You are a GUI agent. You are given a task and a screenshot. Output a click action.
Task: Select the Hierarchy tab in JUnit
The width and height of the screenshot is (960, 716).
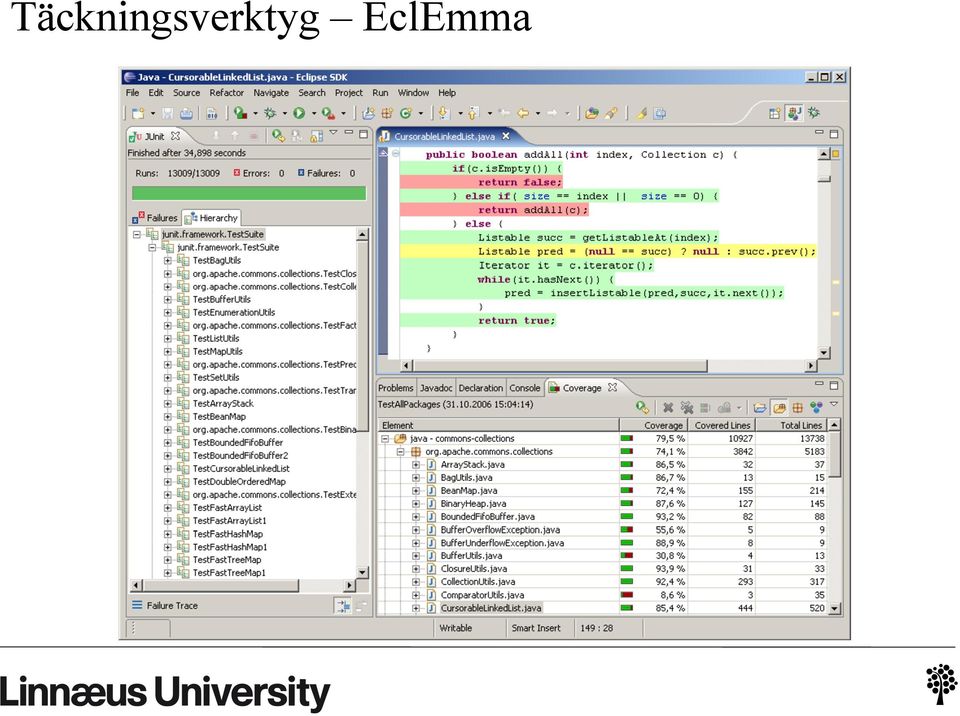pos(212,218)
